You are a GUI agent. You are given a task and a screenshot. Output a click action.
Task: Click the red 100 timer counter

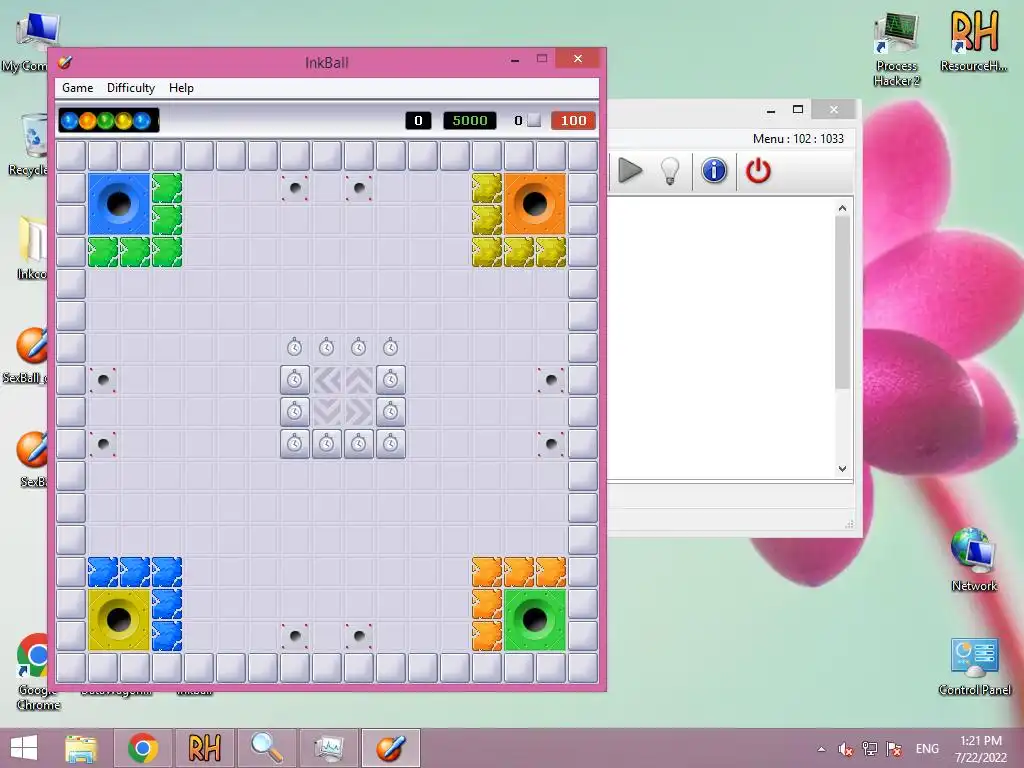click(573, 120)
